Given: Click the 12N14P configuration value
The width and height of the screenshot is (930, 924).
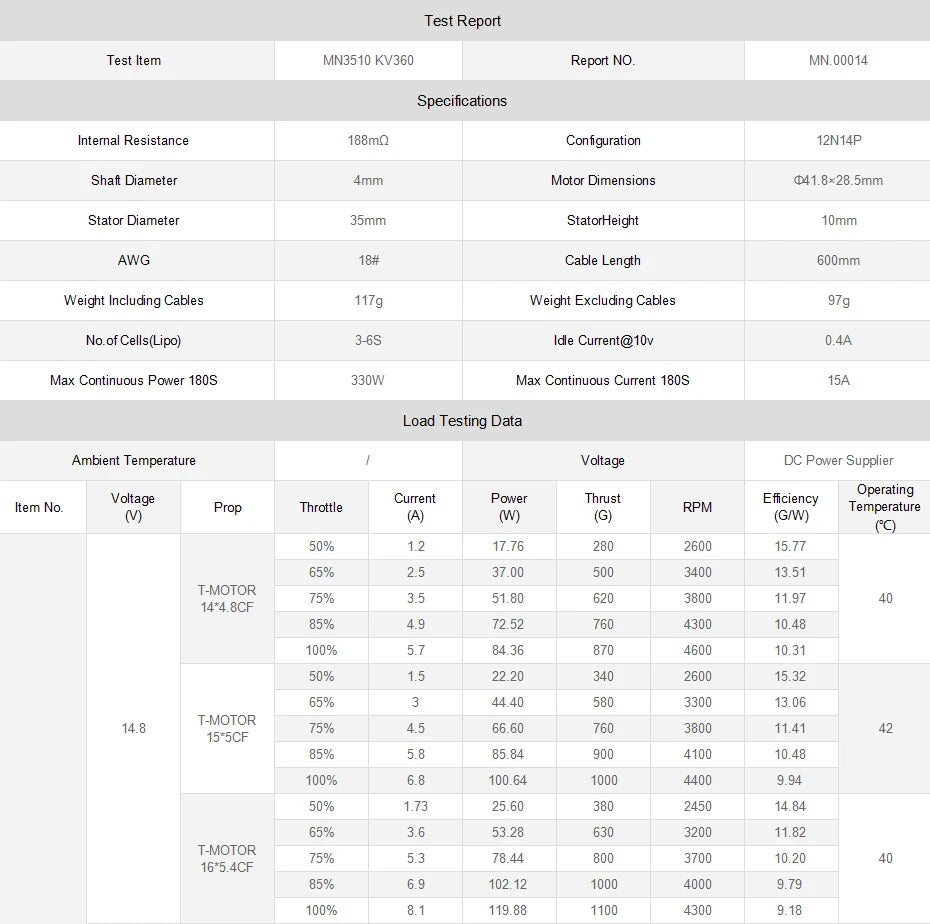Looking at the screenshot, I should (838, 141).
